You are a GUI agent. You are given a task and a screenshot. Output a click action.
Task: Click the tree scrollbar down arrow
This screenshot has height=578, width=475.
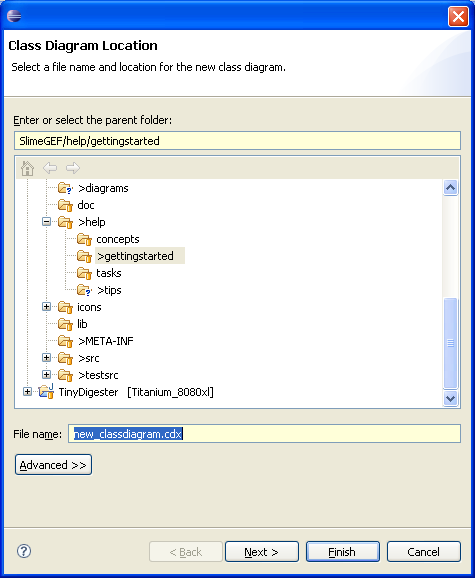pyautogui.click(x=451, y=398)
